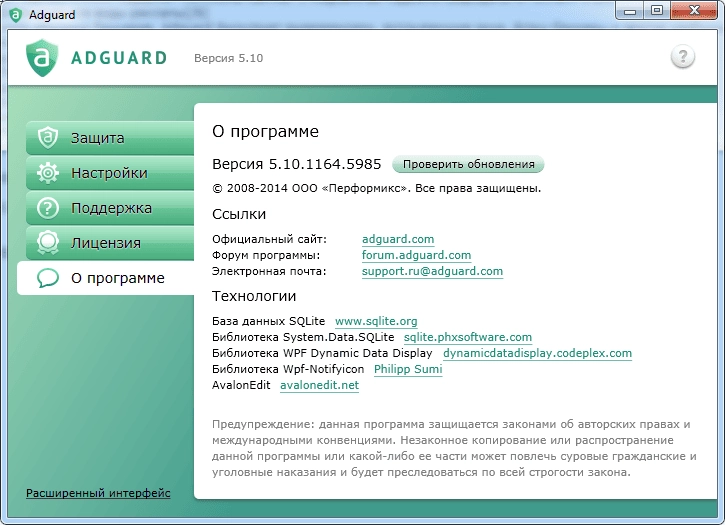Click the label Форум программы:
The width and height of the screenshot is (725, 525).
click(266, 255)
